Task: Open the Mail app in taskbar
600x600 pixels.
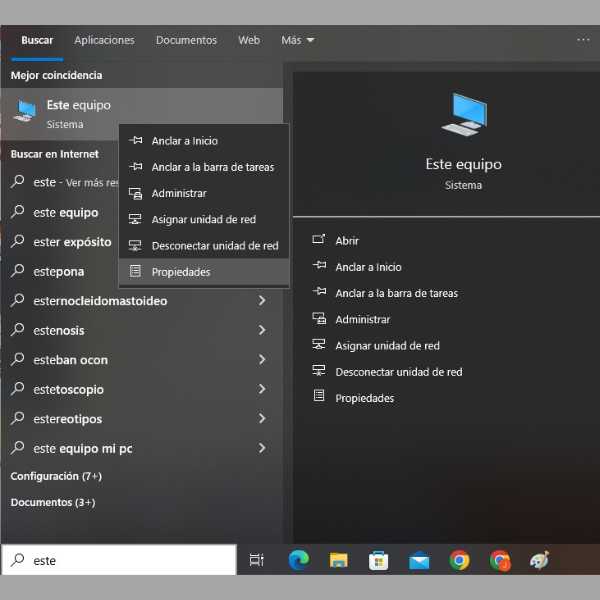Action: (419, 560)
